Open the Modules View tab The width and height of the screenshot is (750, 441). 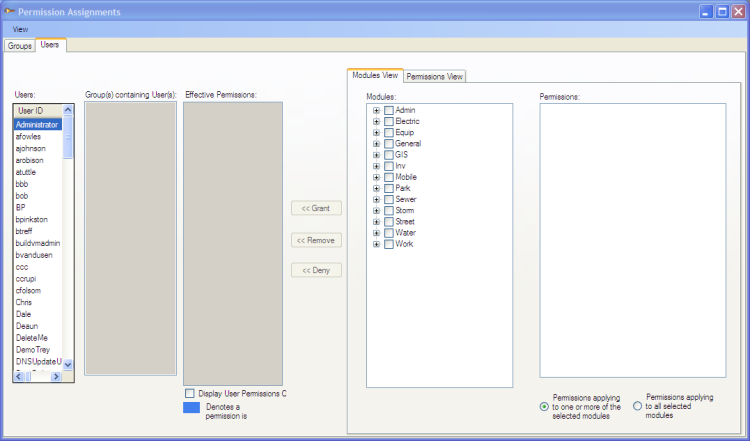[x=375, y=75]
